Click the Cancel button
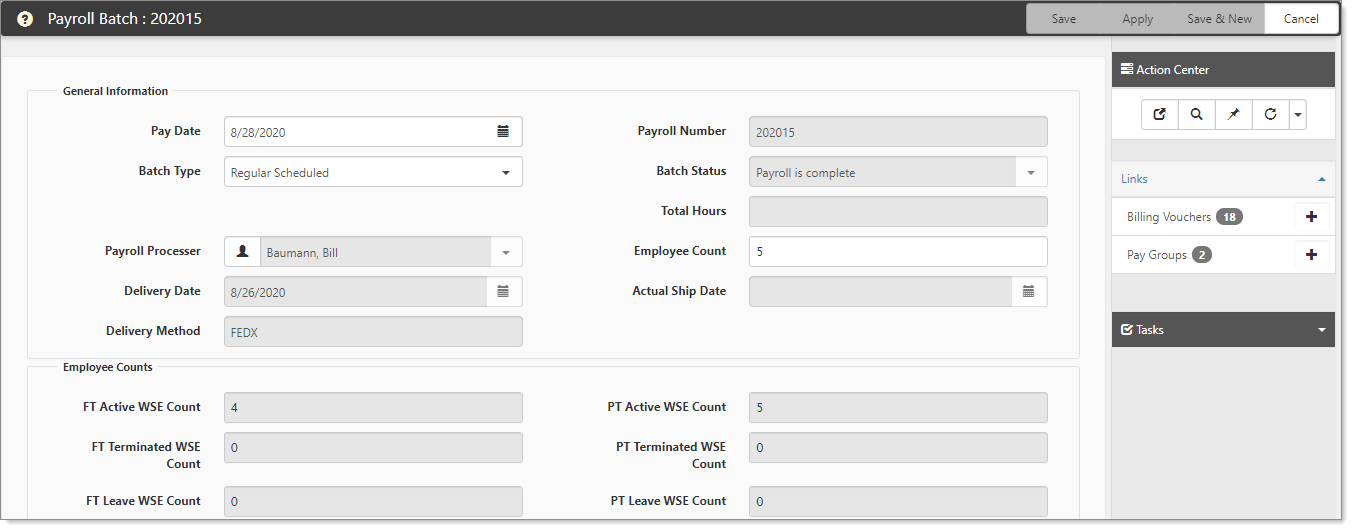Image resolution: width=1352 pixels, height=530 pixels. point(1301,19)
